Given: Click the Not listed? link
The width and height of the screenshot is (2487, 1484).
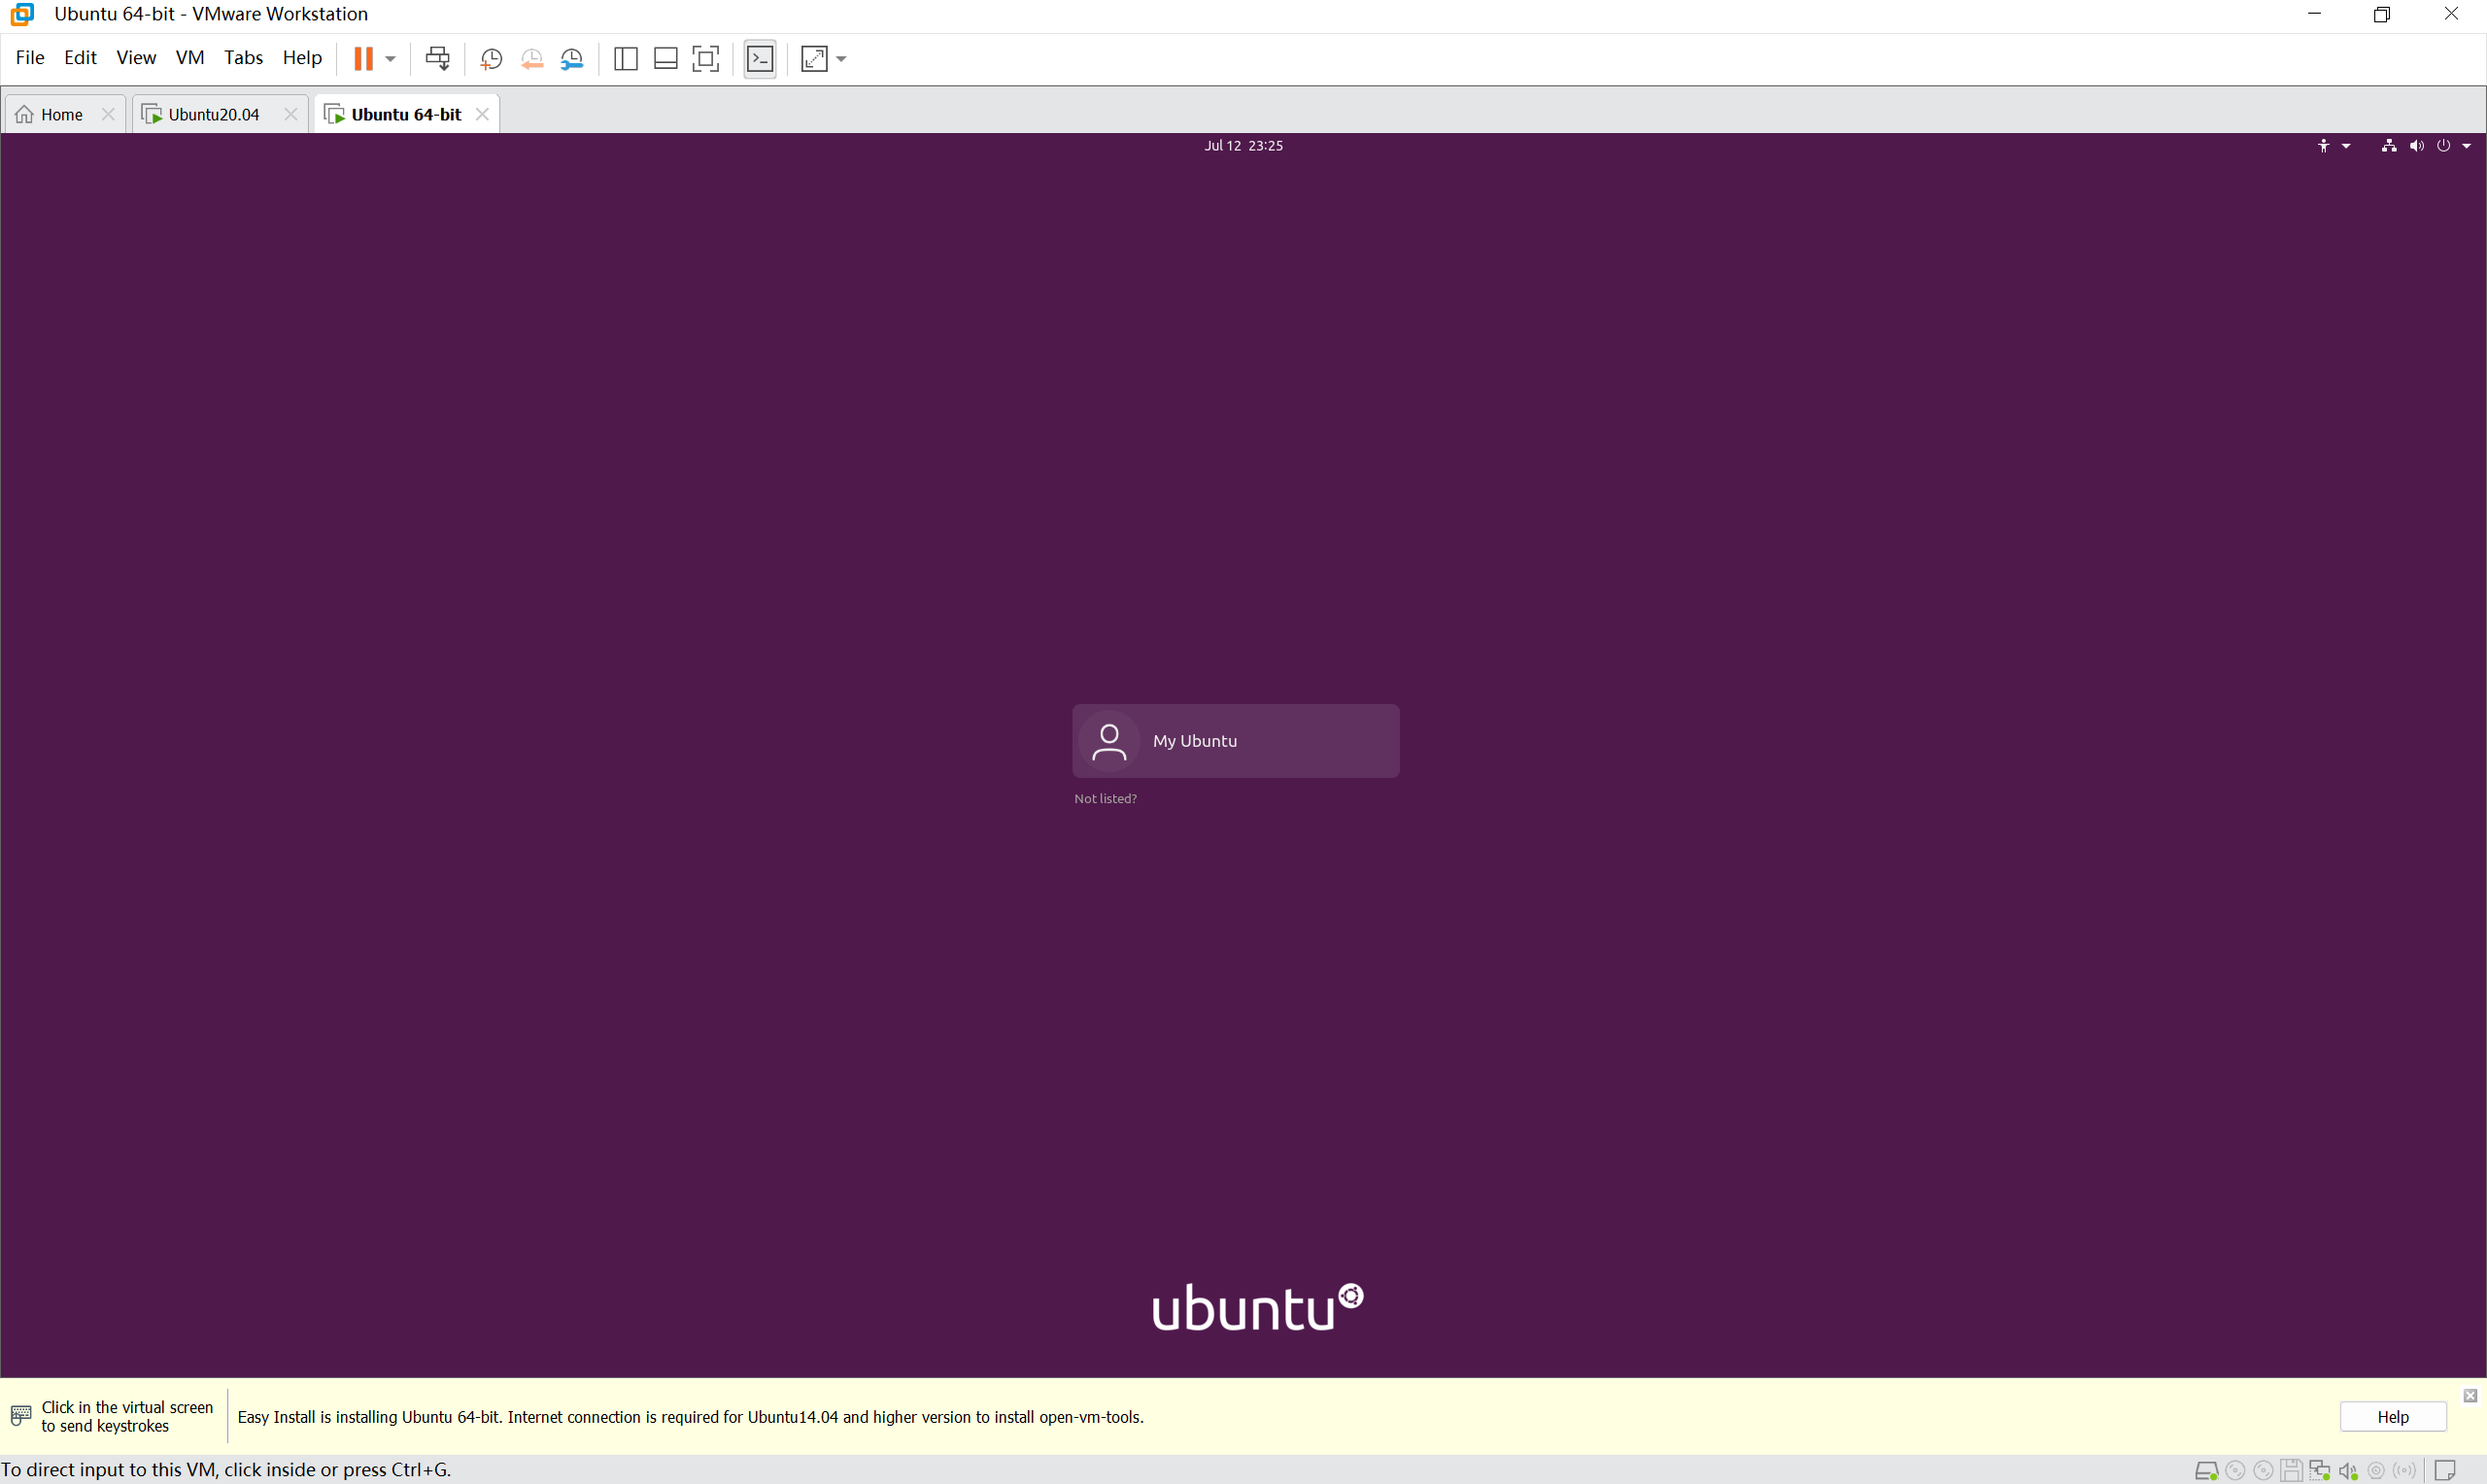Looking at the screenshot, I should (x=1105, y=799).
